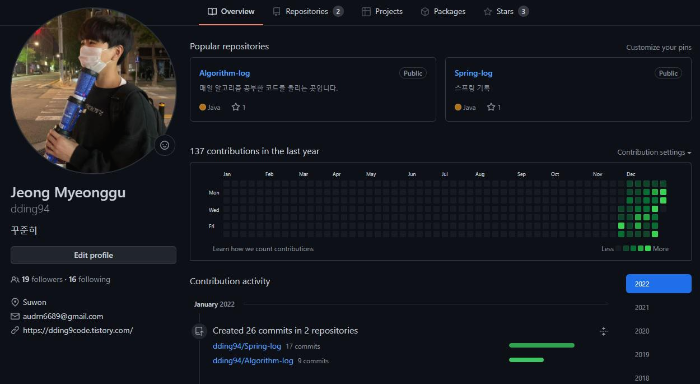Click the Java language dot on Algorithm-log
The width and height of the screenshot is (700, 384).
point(202,107)
